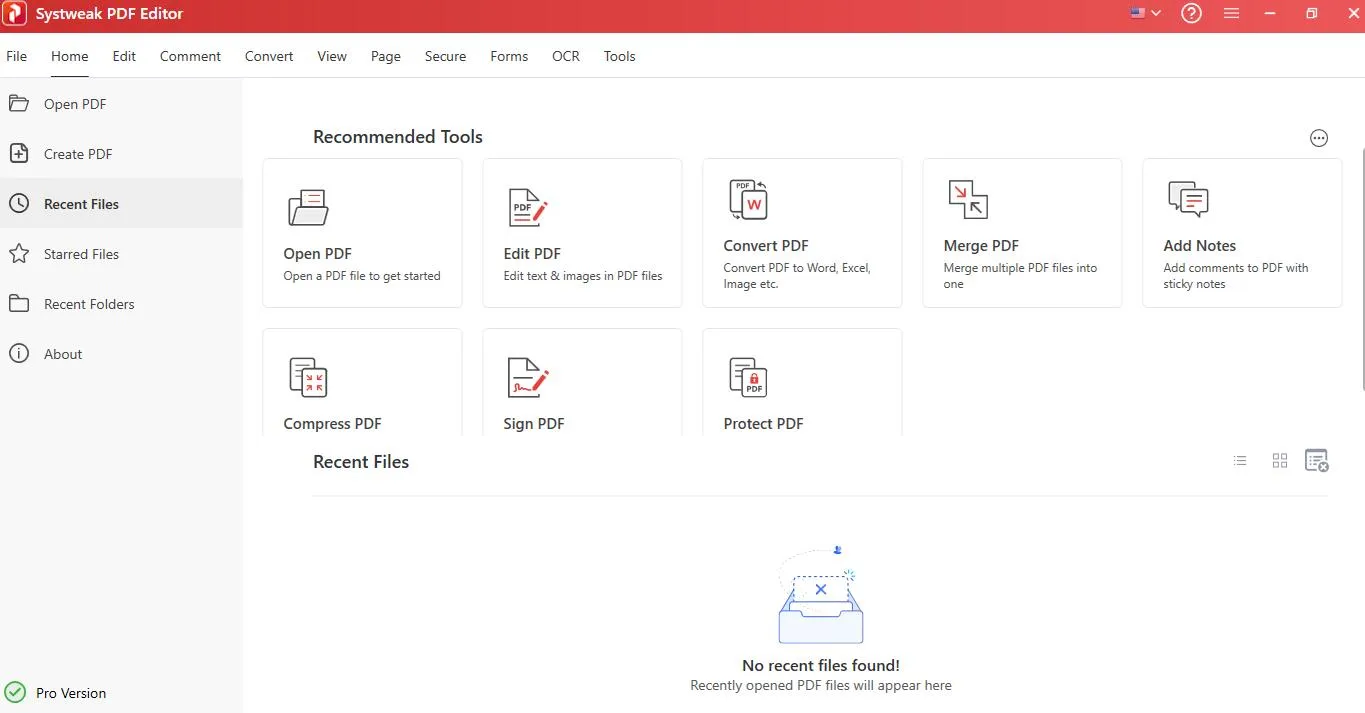Switch to the OCR tab
Image resolution: width=1365 pixels, height=713 pixels.
coord(566,56)
